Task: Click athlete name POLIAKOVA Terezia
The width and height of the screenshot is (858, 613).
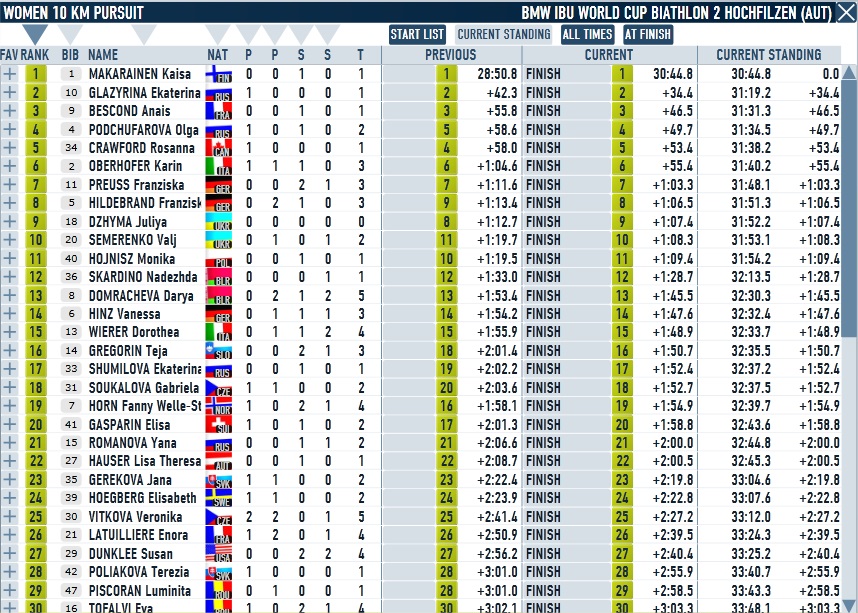Action: [x=138, y=572]
